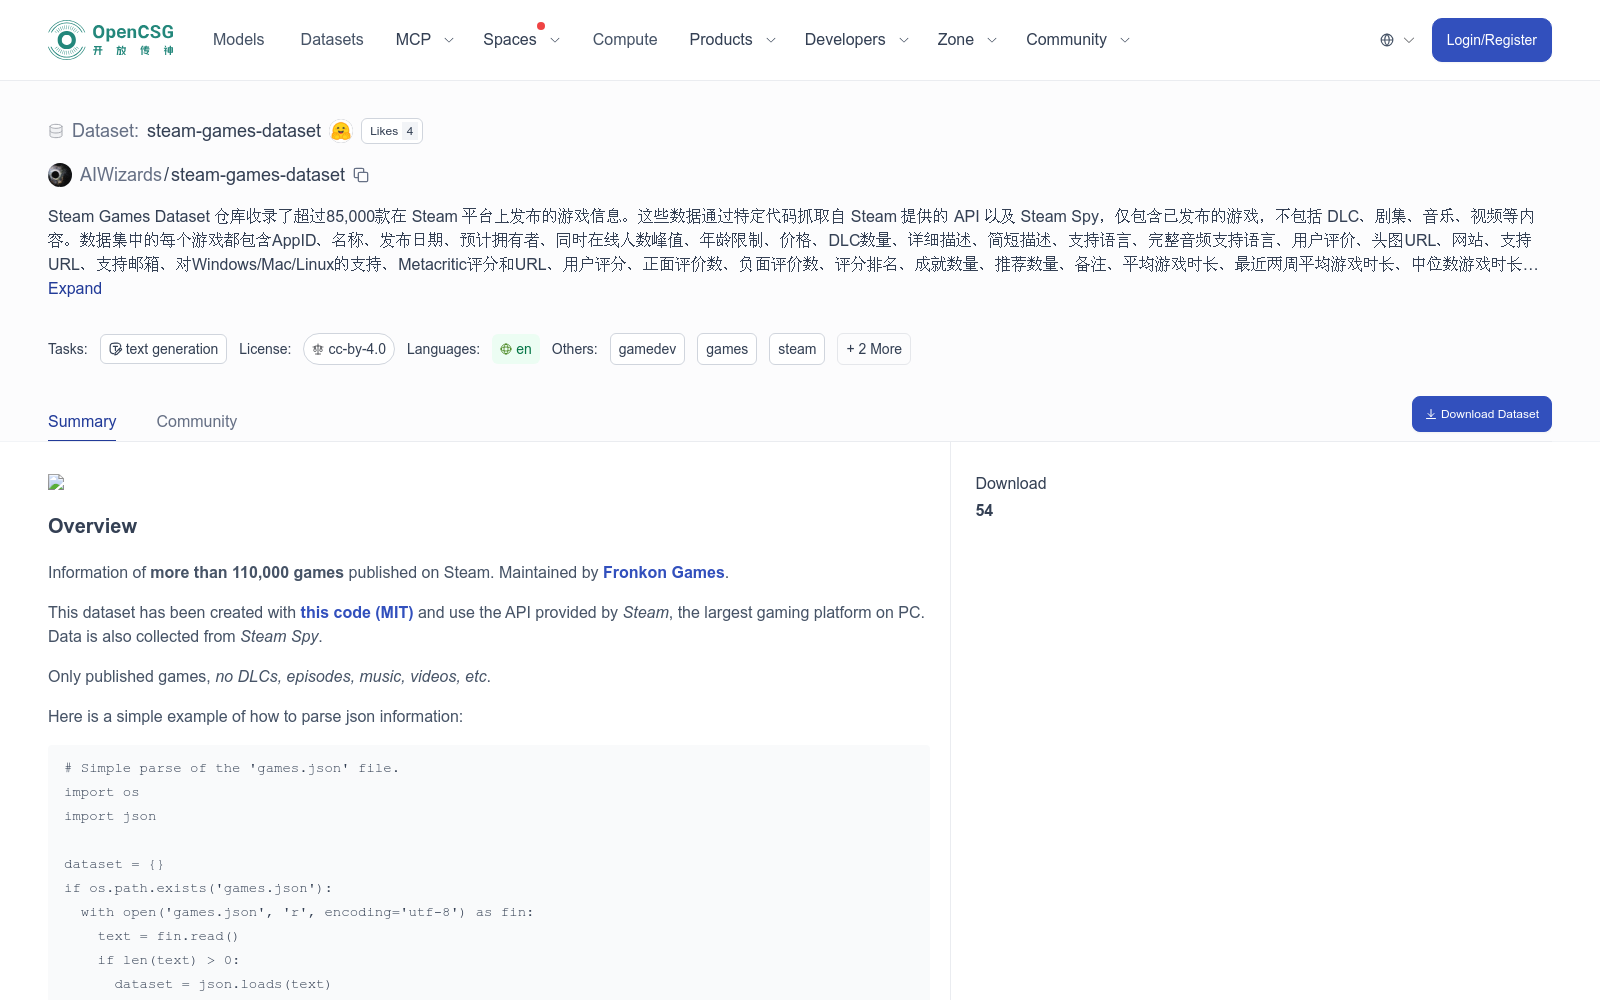Click the Likes counter badge
Image resolution: width=1600 pixels, height=1000 pixels.
pos(391,131)
